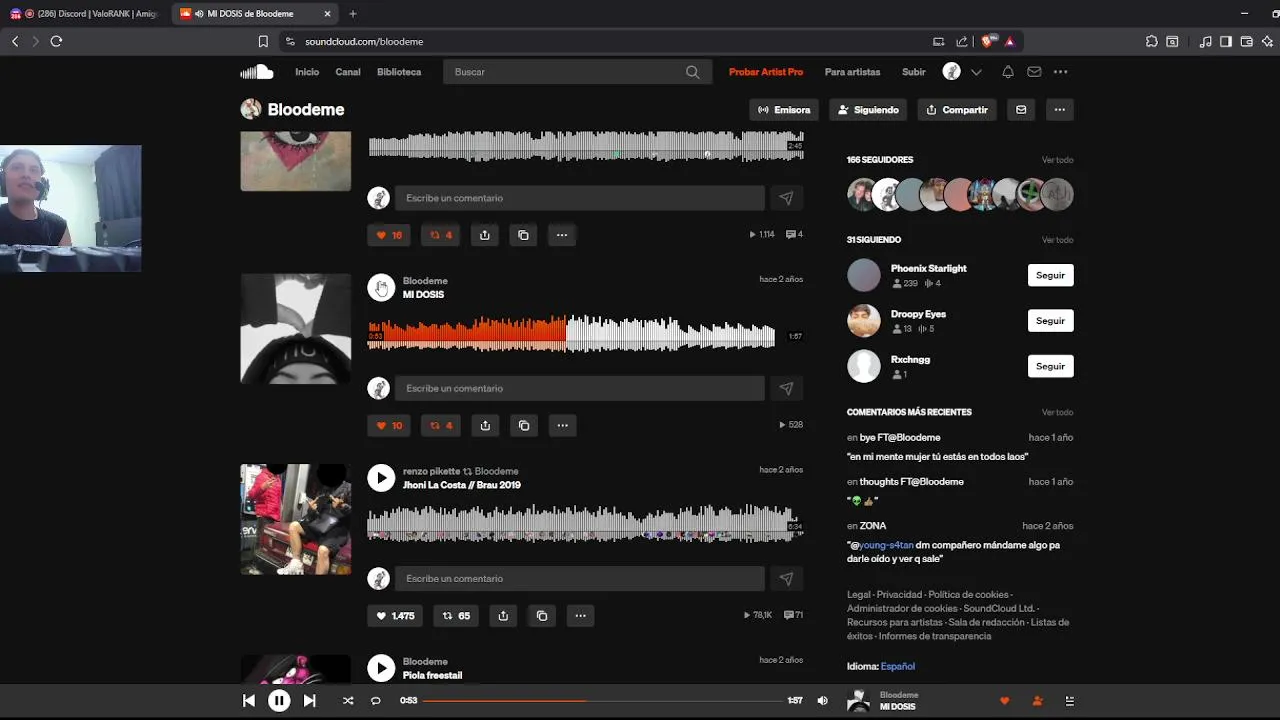Image resolution: width=1280 pixels, height=720 pixels.
Task: Open the Inicio tab
Action: (x=307, y=72)
